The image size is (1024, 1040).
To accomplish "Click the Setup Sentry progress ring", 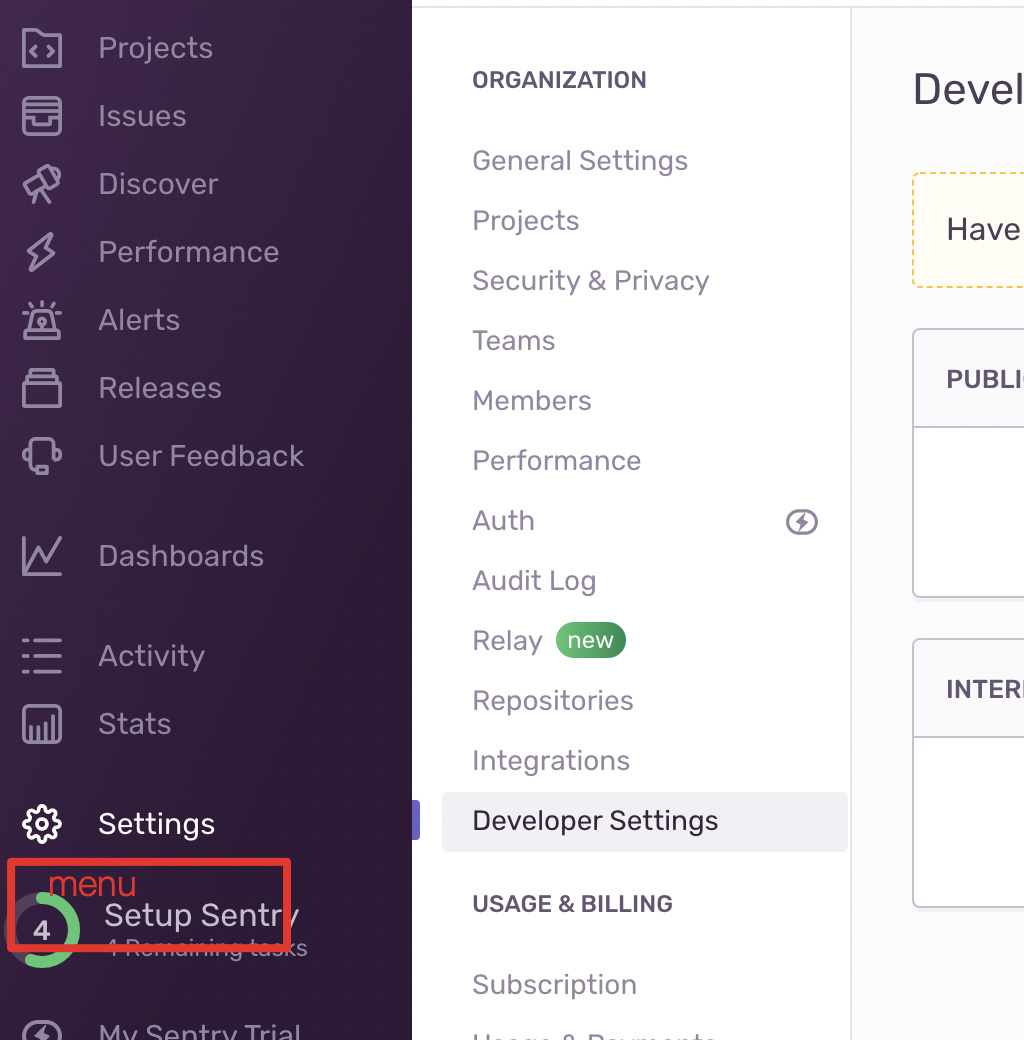I will [x=42, y=930].
